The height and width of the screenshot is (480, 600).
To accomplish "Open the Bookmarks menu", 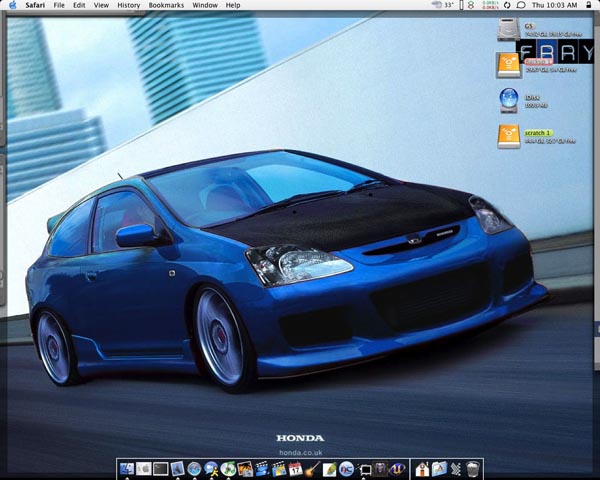I will (x=165, y=5).
